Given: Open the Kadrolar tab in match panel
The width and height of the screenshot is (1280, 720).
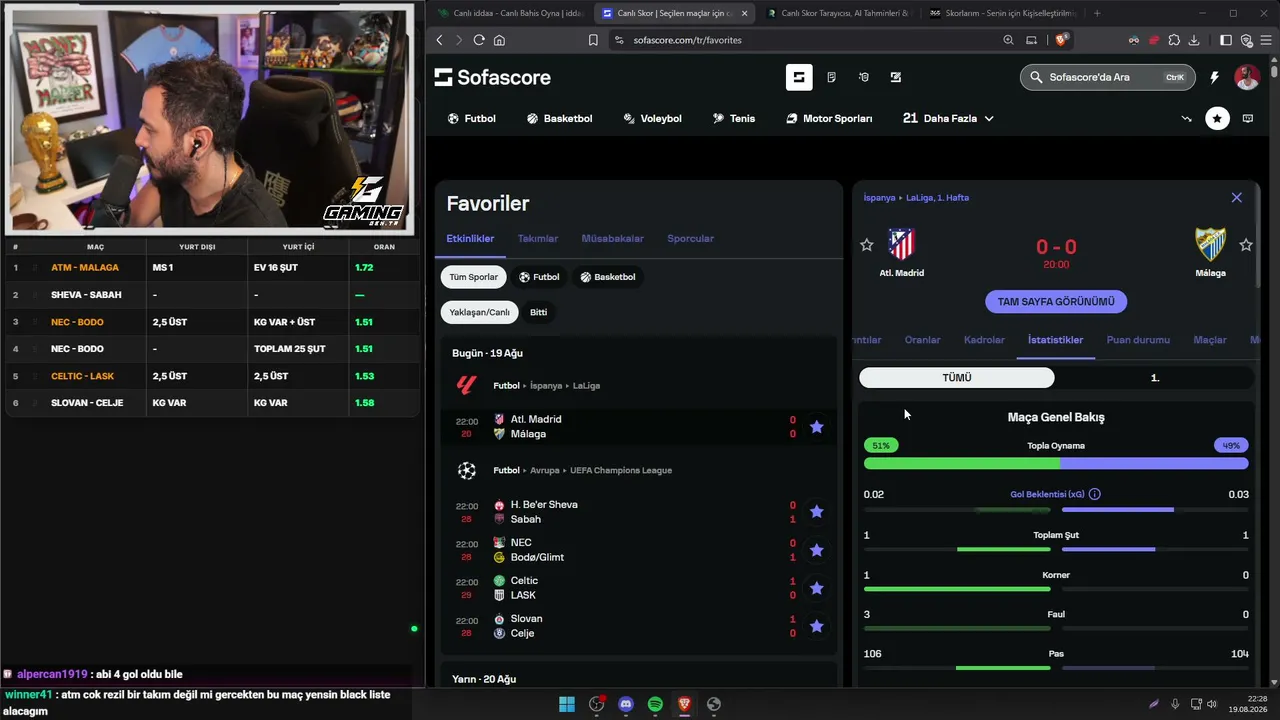Looking at the screenshot, I should click(984, 340).
